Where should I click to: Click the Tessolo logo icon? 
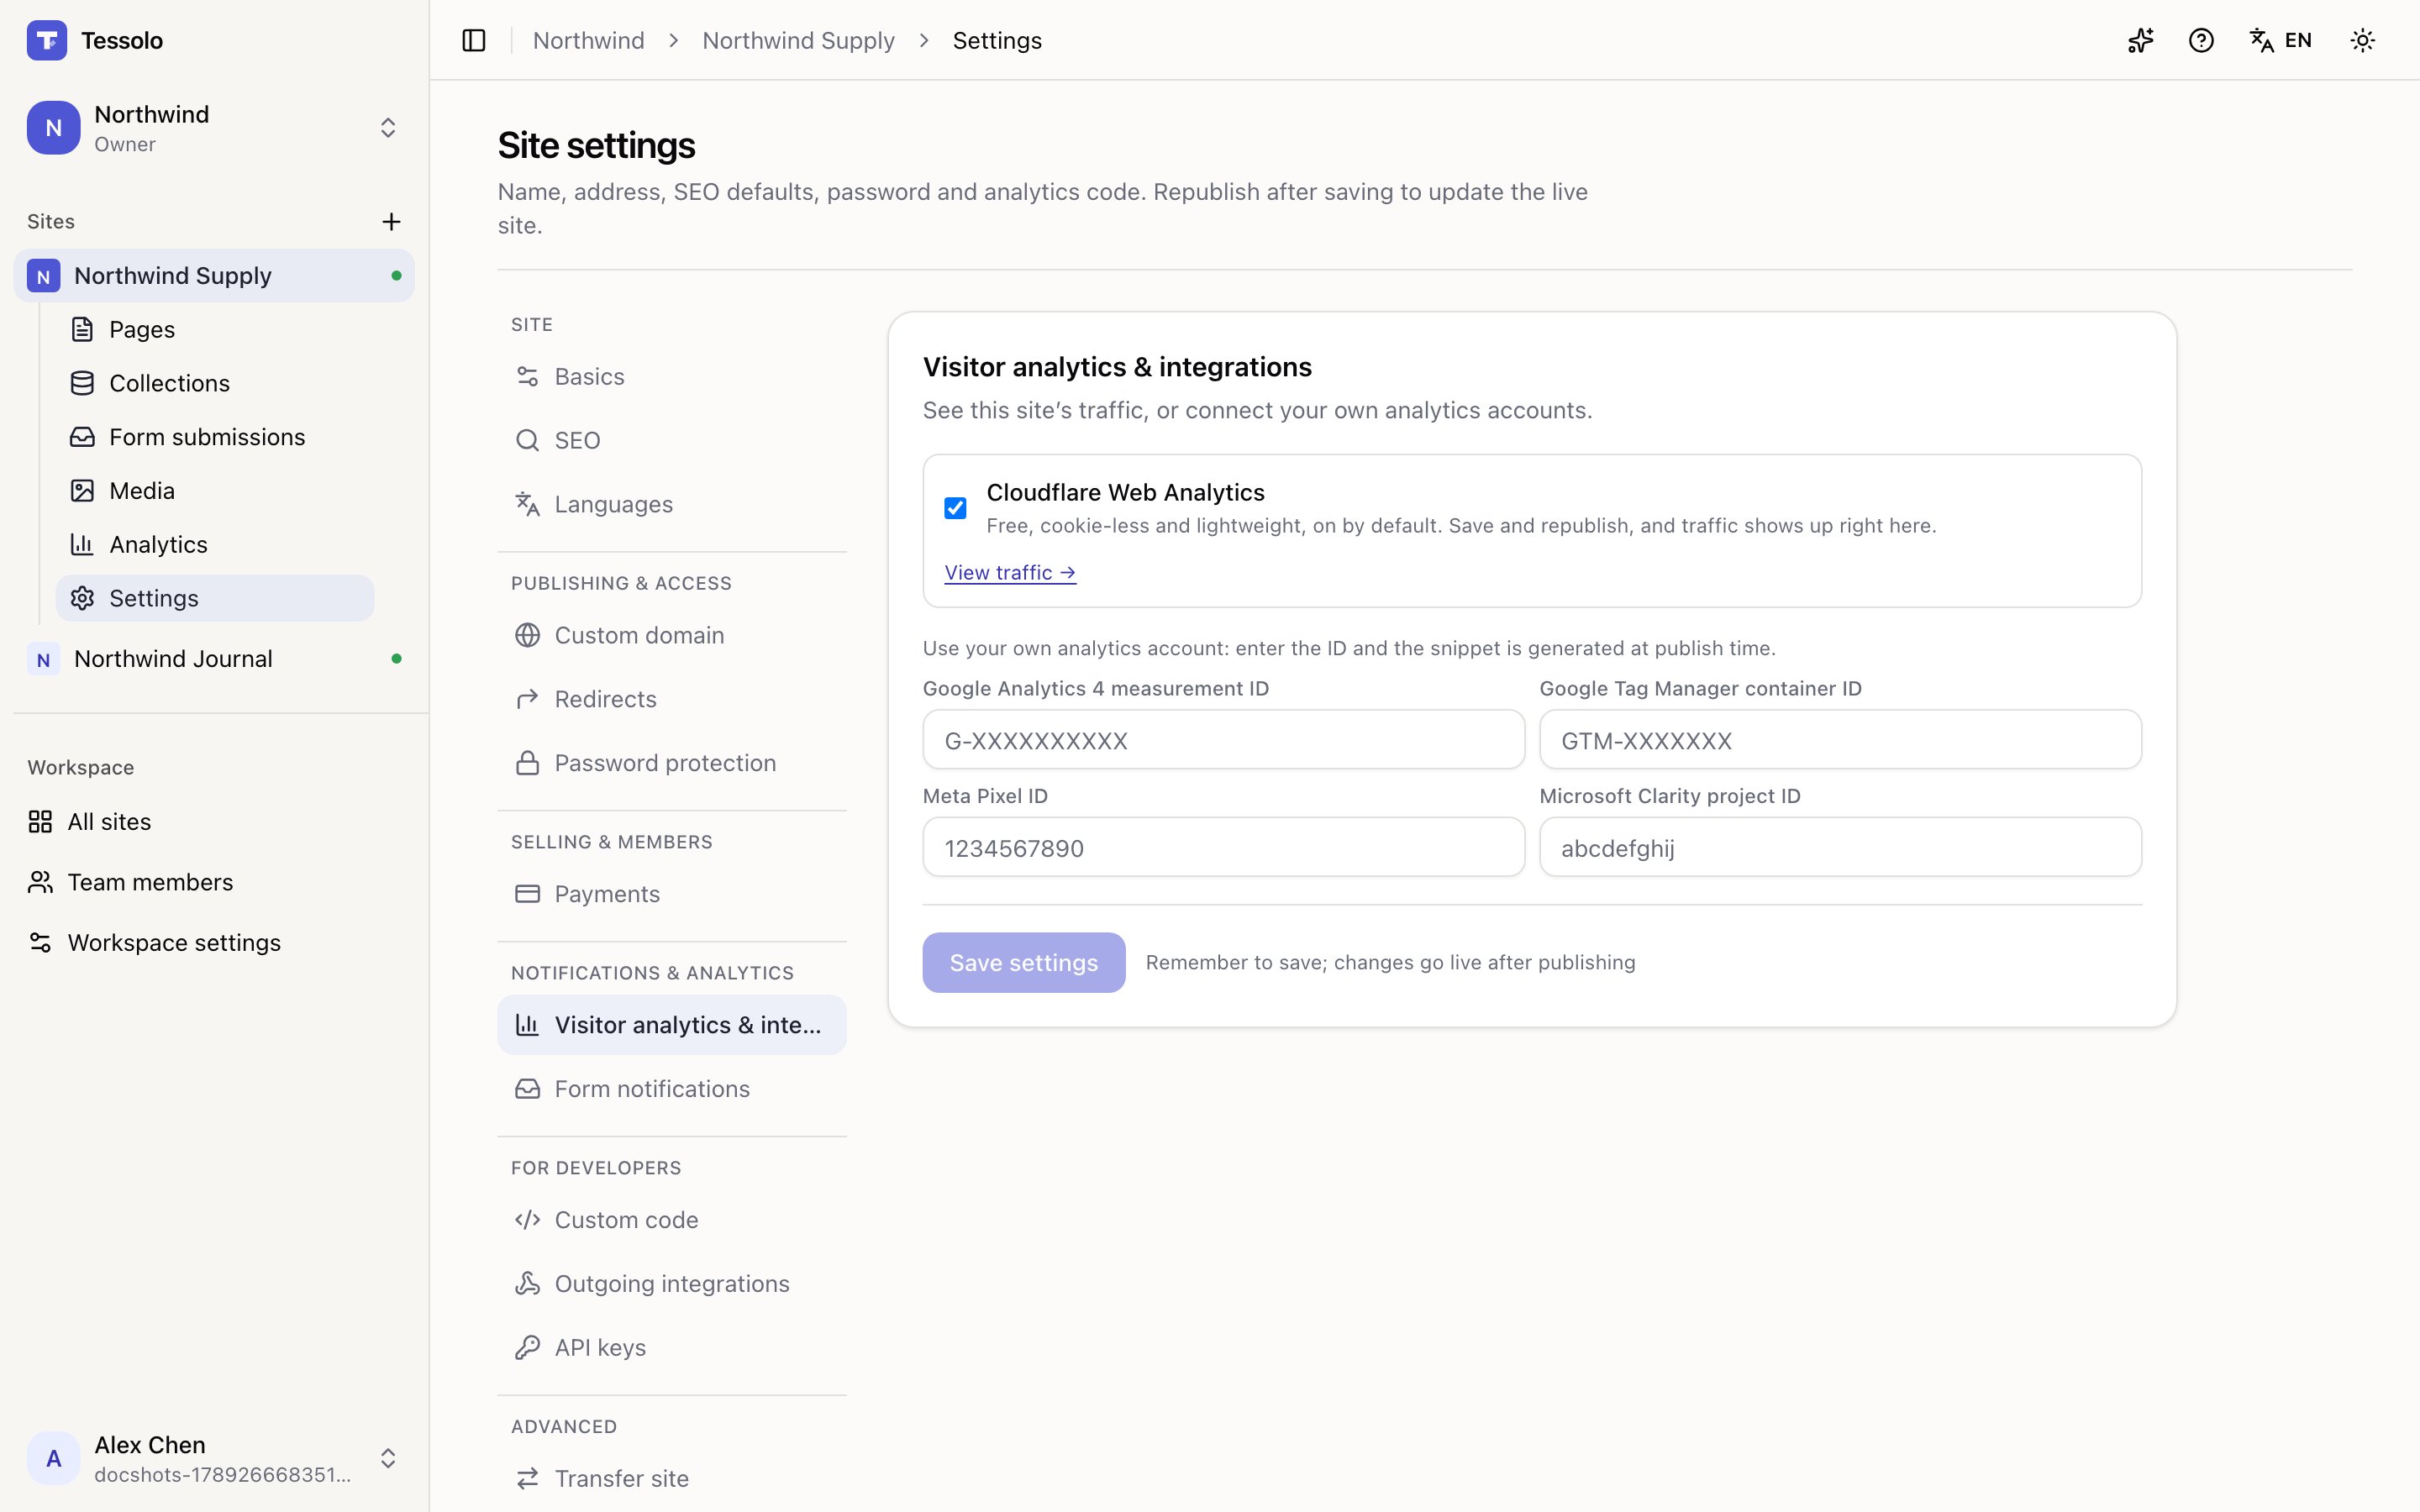[x=47, y=40]
